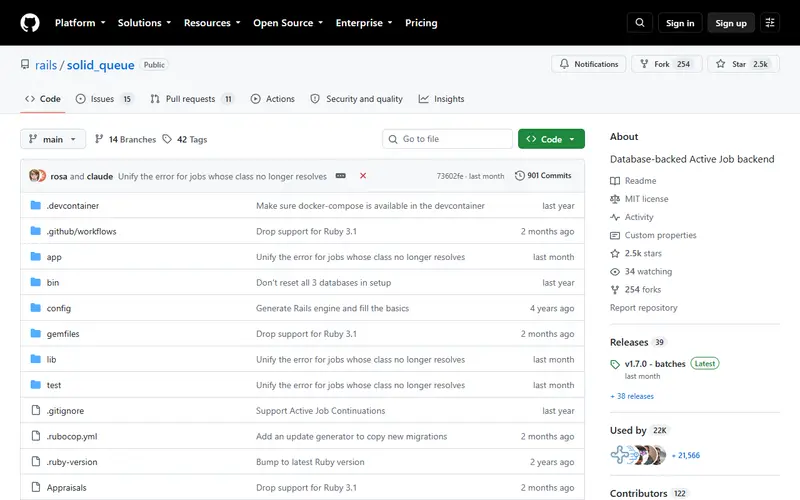Viewport: 800px width, 500px height.
Task: Open the solid_queue repository link
Action: click(101, 65)
